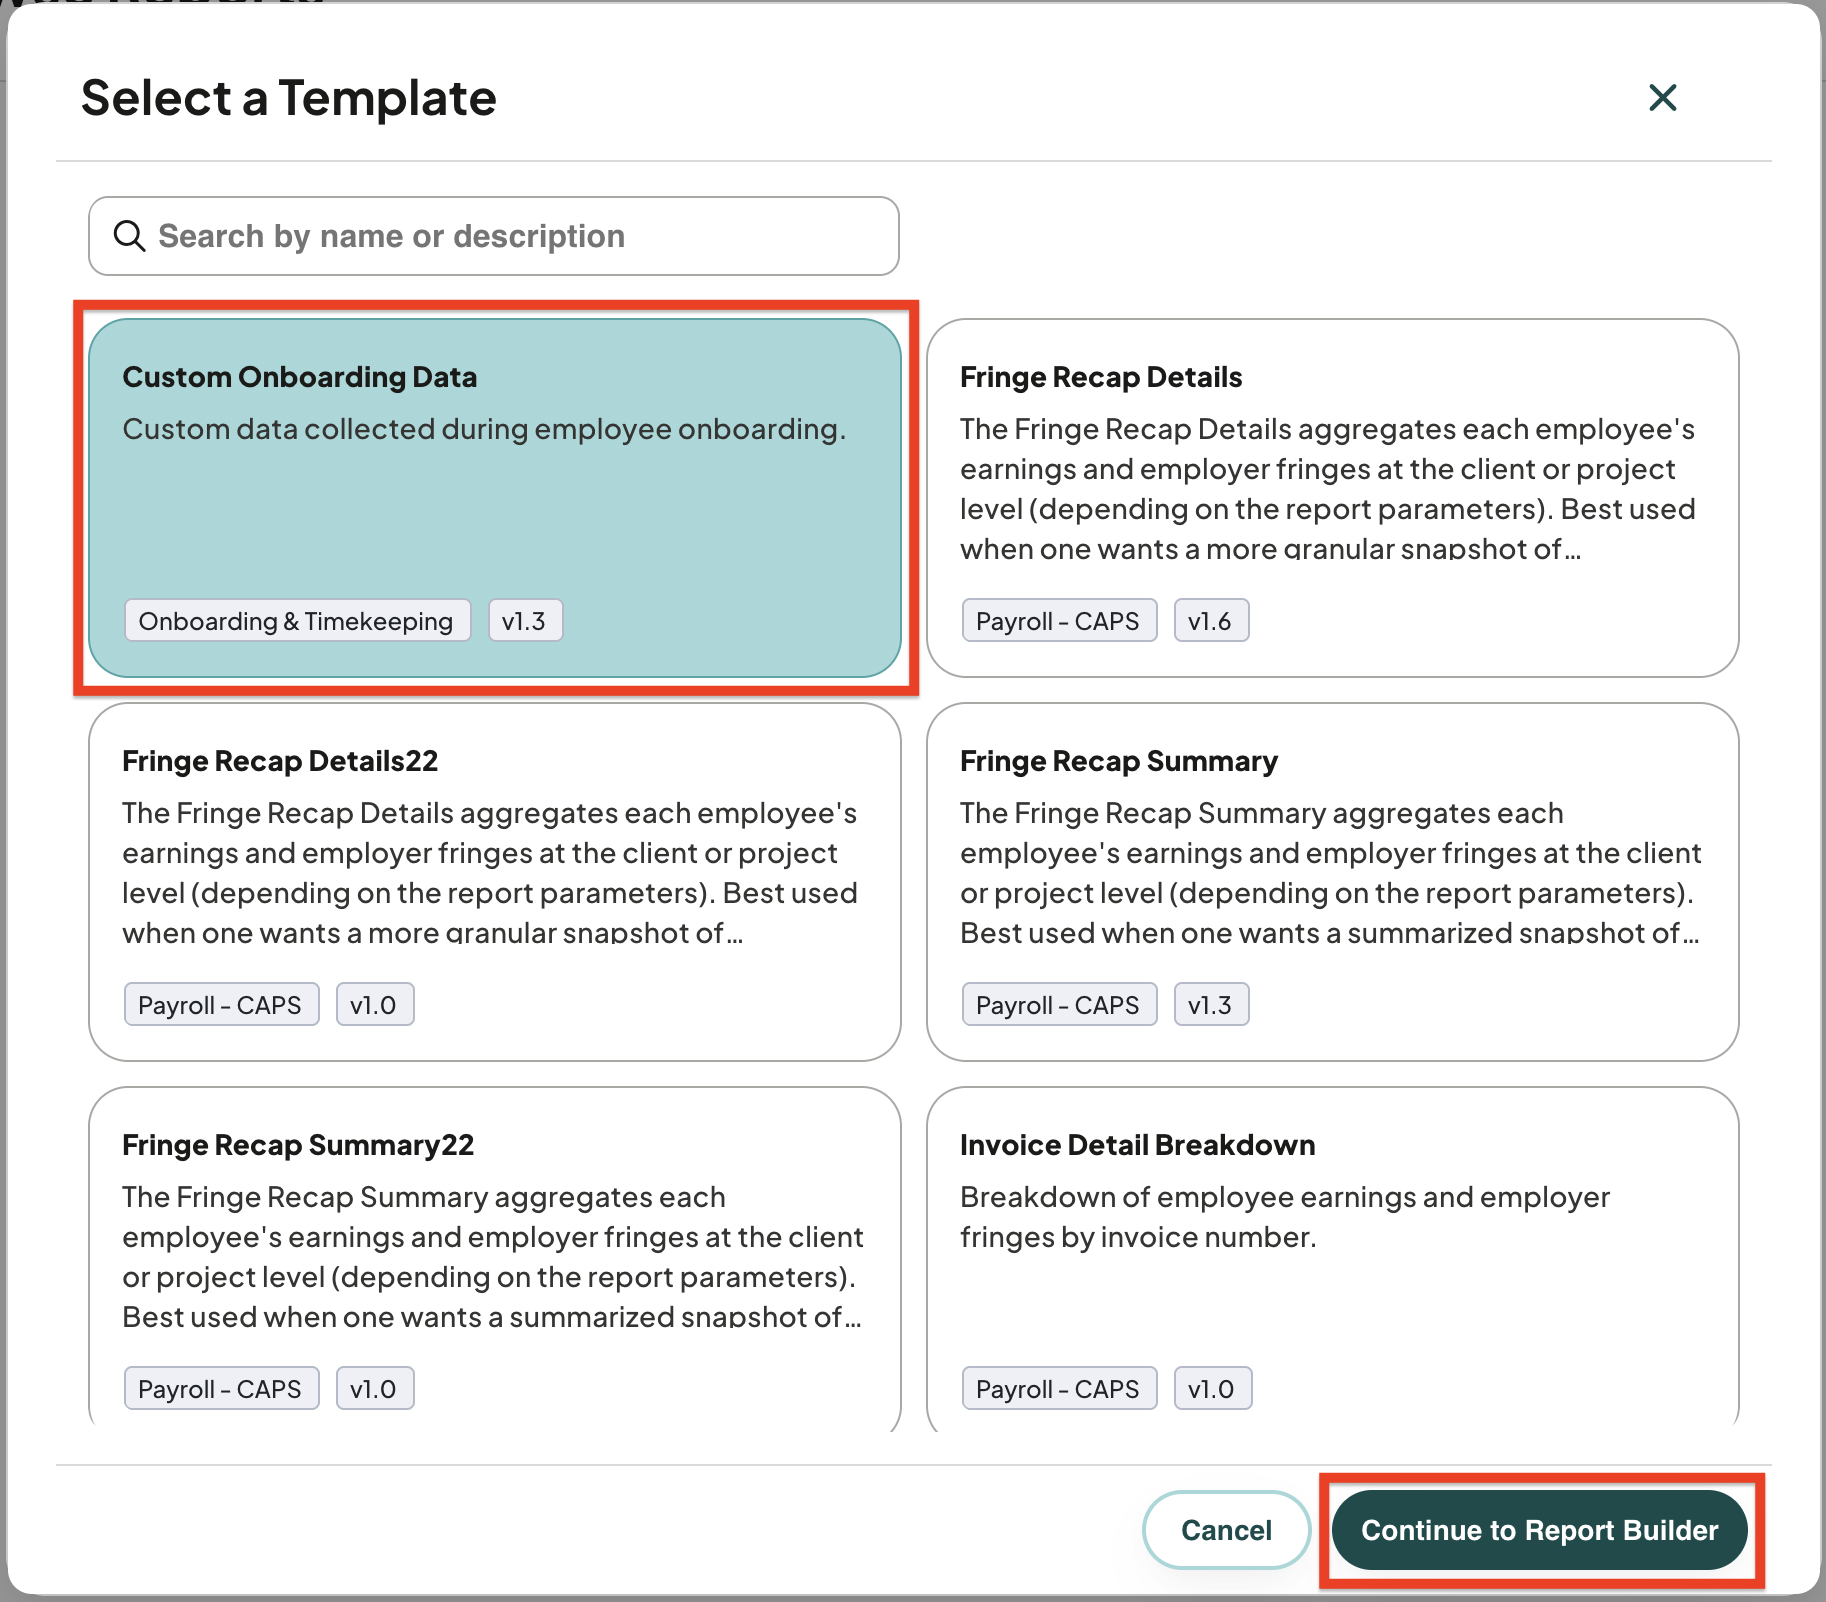This screenshot has height=1602, width=1826.
Task: Click the Fringe Recap Summary title text
Action: [1119, 761]
